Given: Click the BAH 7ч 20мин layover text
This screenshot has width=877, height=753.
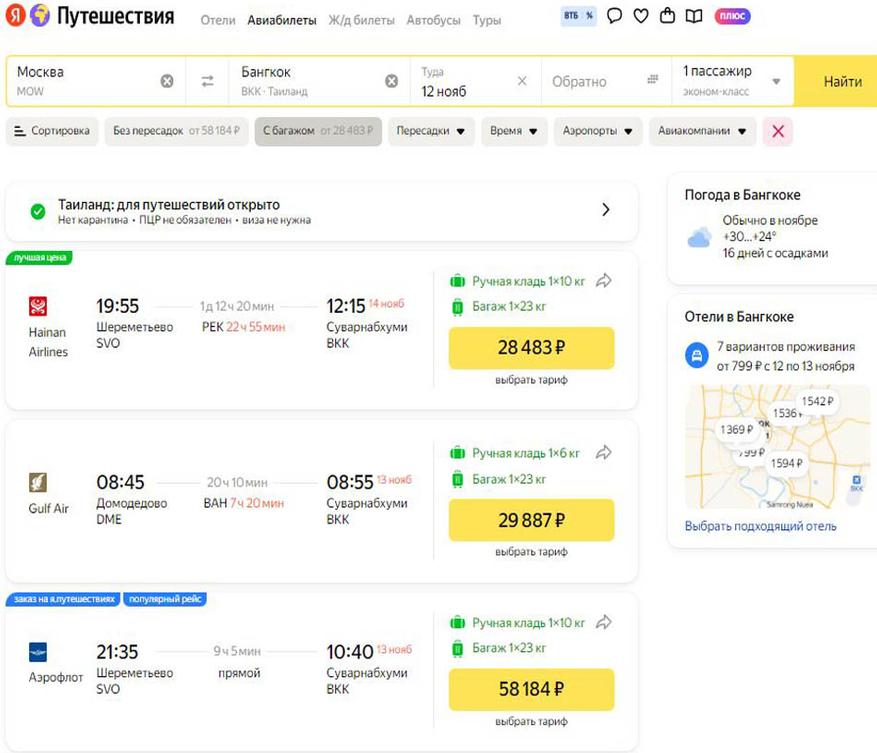Looking at the screenshot, I should click(243, 503).
